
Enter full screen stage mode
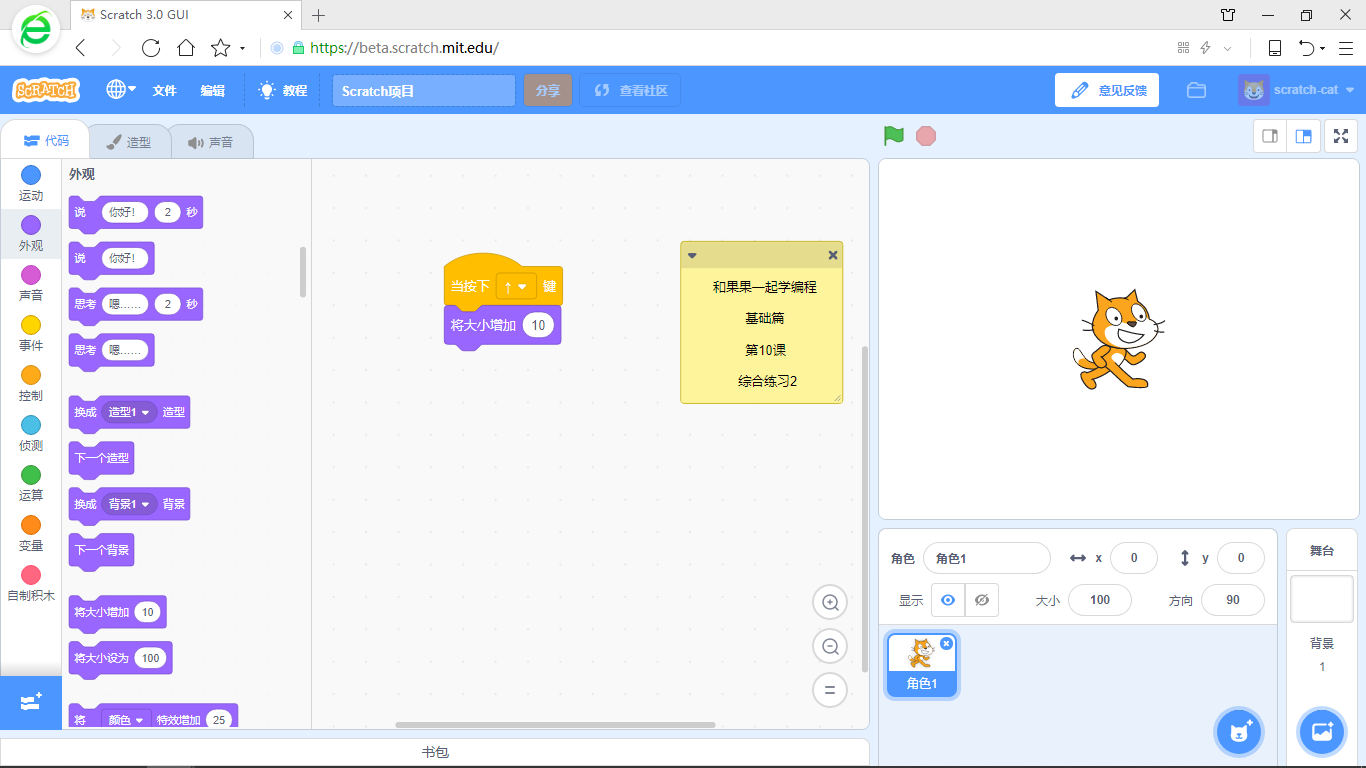click(x=1341, y=136)
